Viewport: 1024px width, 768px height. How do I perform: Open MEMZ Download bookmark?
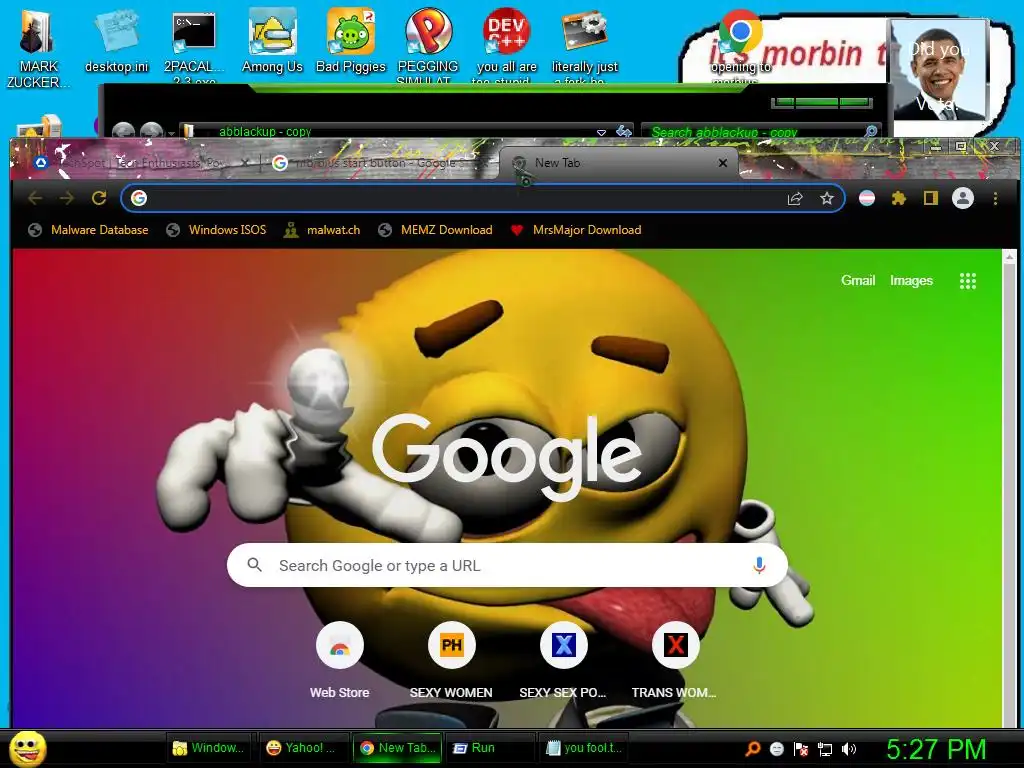(x=436, y=230)
